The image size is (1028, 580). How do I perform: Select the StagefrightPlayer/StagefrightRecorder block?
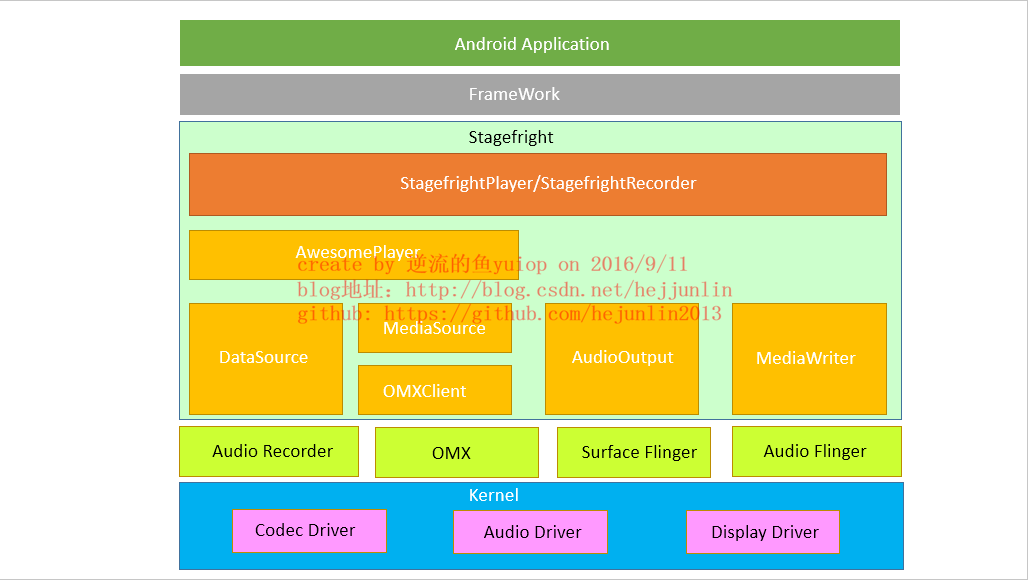pyautogui.click(x=538, y=184)
